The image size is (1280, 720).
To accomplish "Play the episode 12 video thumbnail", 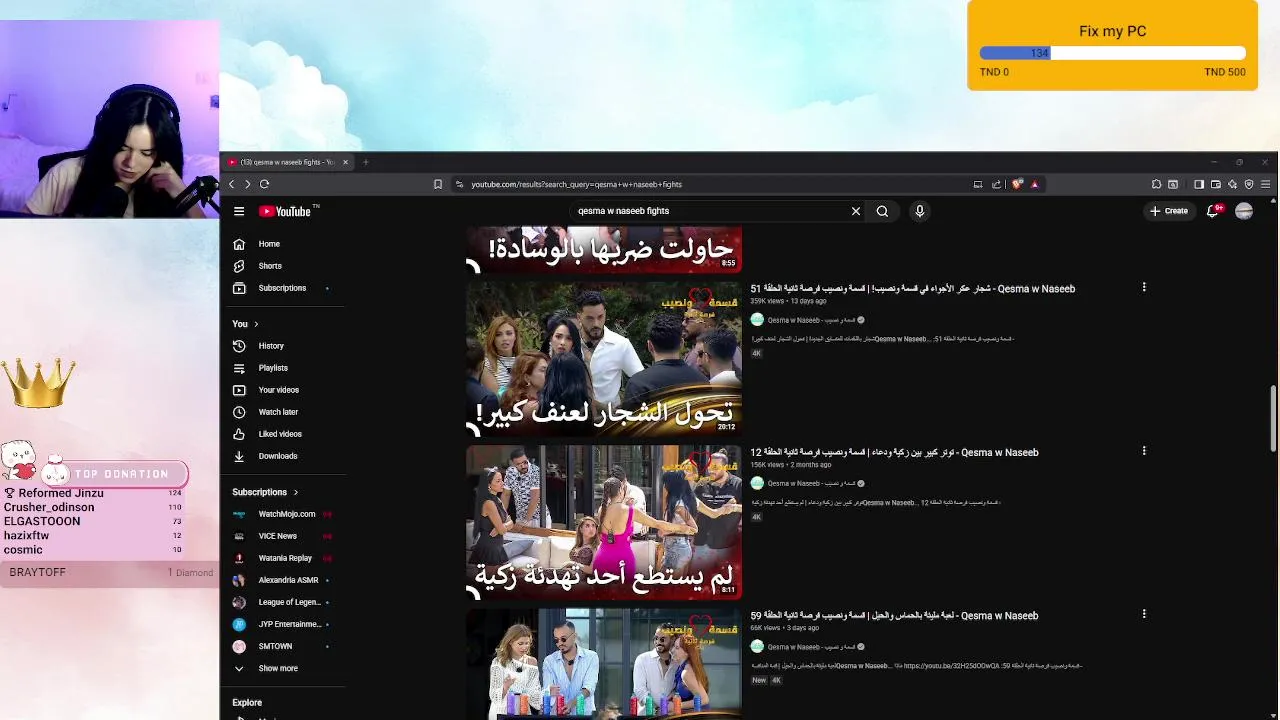I will [604, 522].
